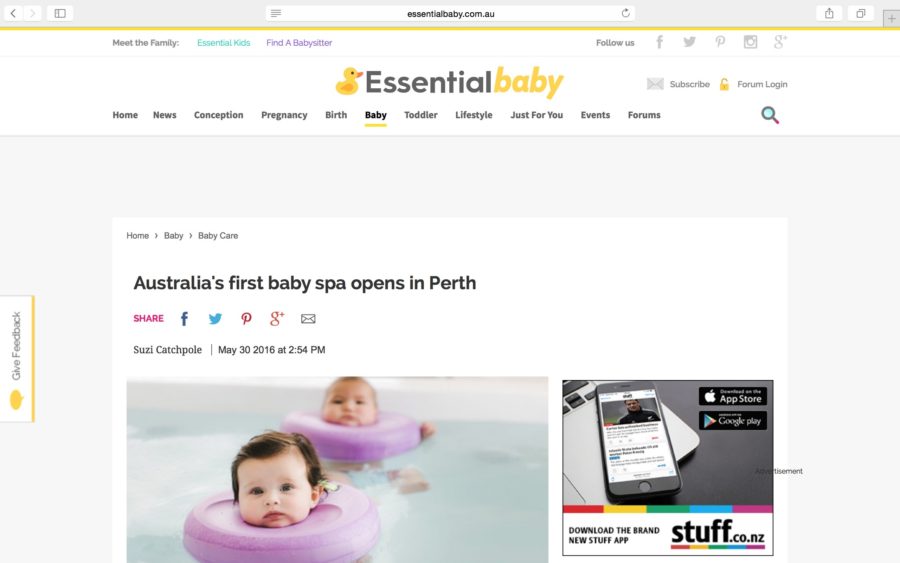This screenshot has height=563, width=900.
Task: Share article on Twitter
Action: (x=215, y=319)
